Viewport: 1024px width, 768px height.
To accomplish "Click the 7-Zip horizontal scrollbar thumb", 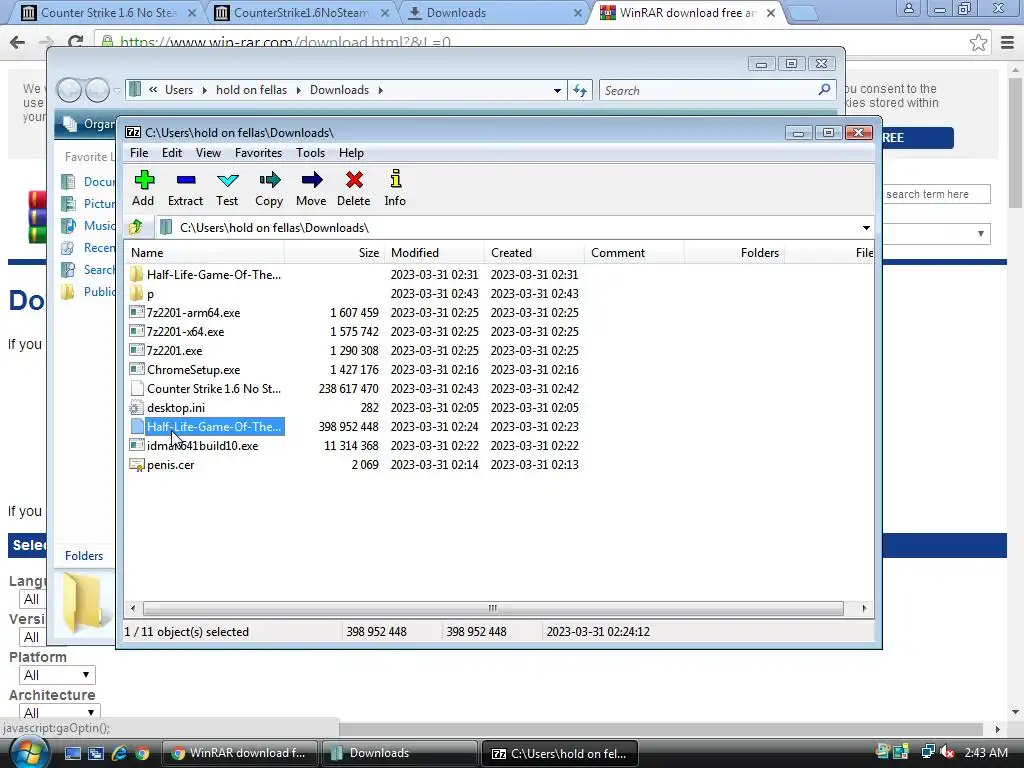I will [x=493, y=609].
